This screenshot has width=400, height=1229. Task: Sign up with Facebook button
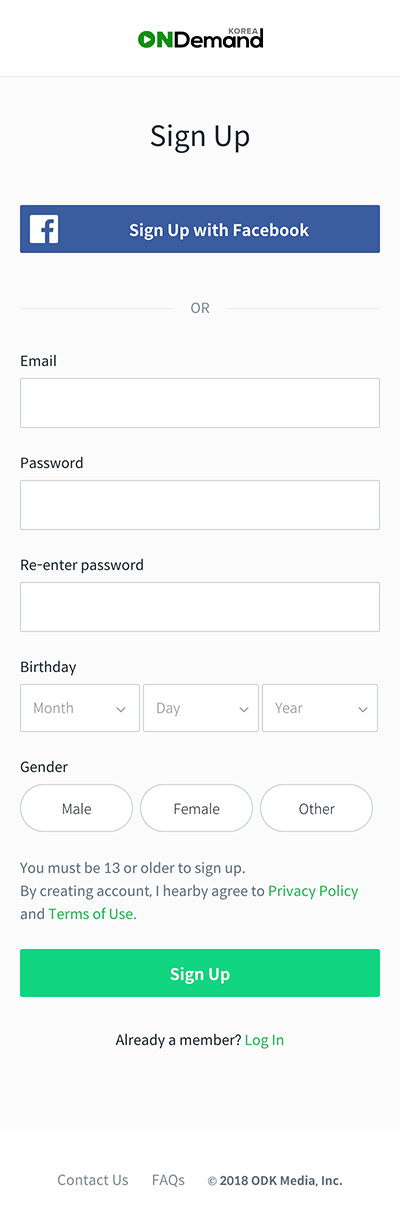pyautogui.click(x=200, y=229)
